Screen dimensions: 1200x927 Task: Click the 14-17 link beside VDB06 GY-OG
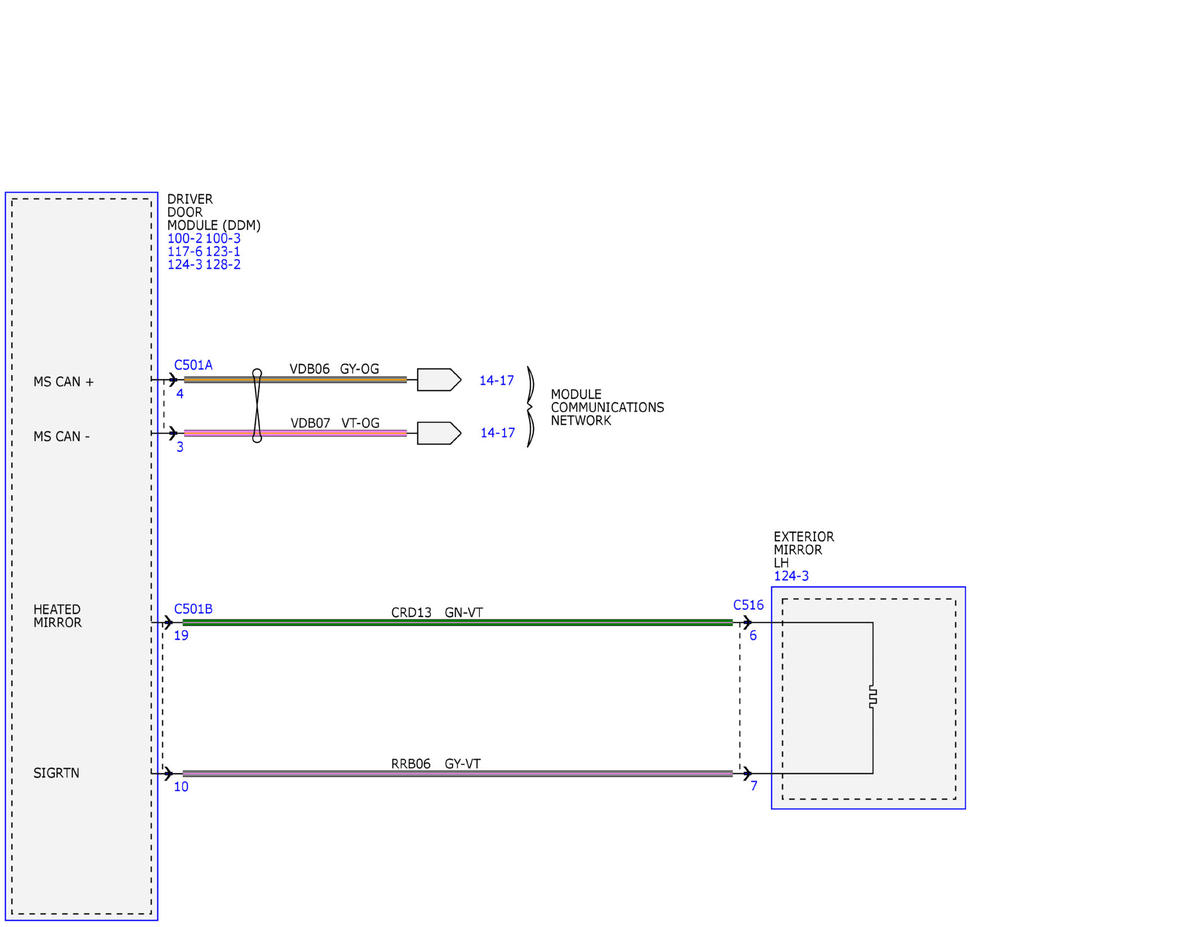(x=496, y=380)
